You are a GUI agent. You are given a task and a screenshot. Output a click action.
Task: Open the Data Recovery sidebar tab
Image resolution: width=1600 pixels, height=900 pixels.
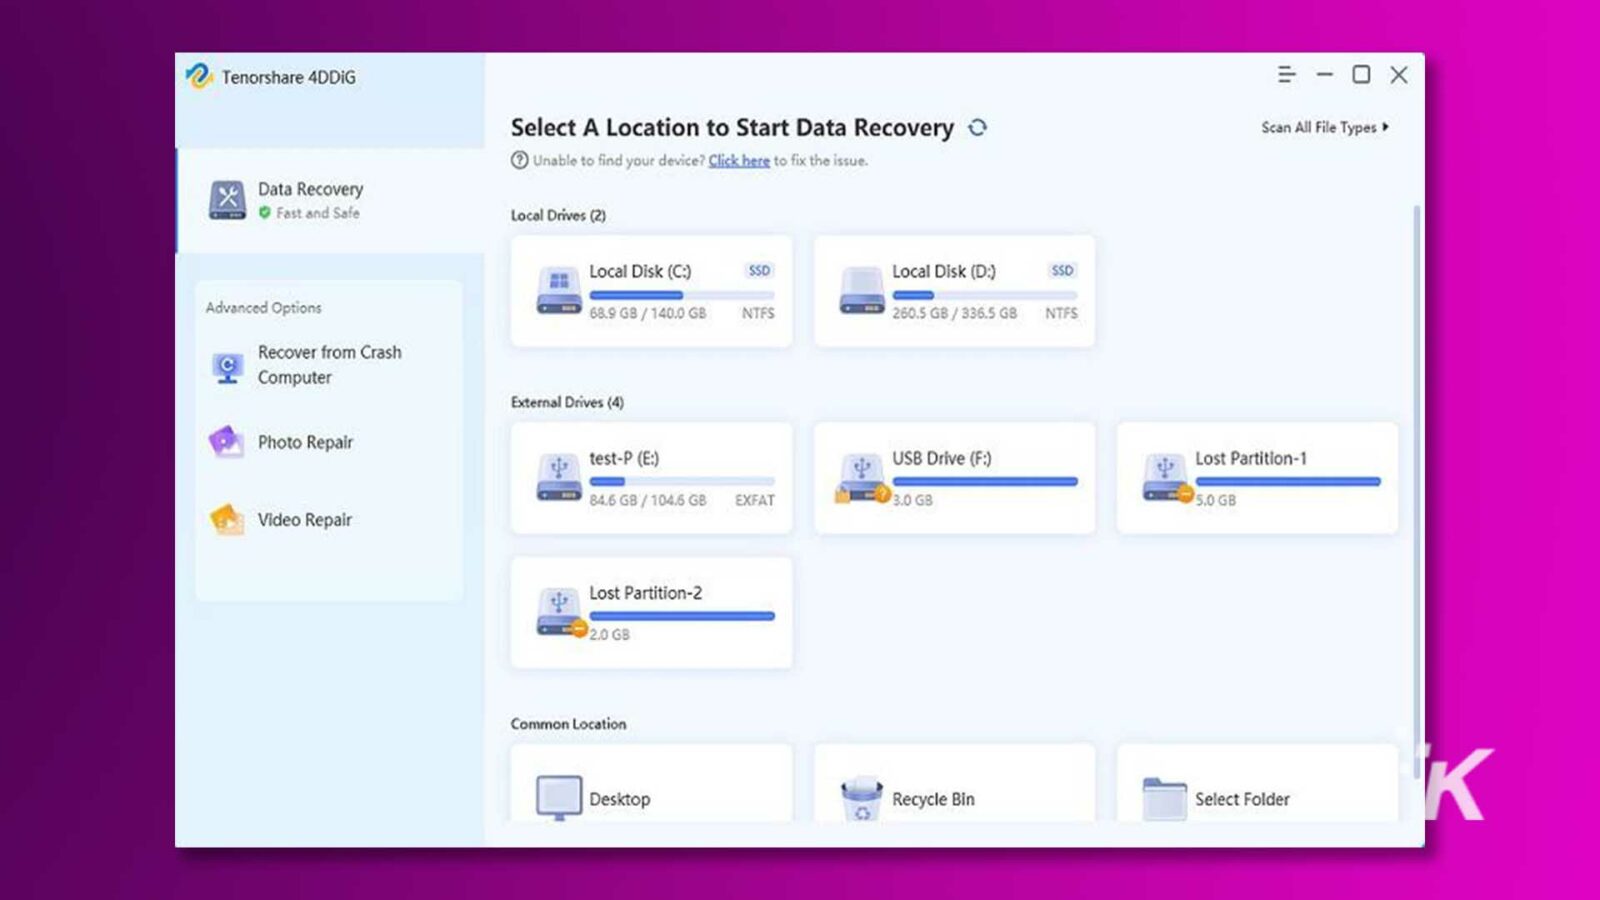[330, 200]
